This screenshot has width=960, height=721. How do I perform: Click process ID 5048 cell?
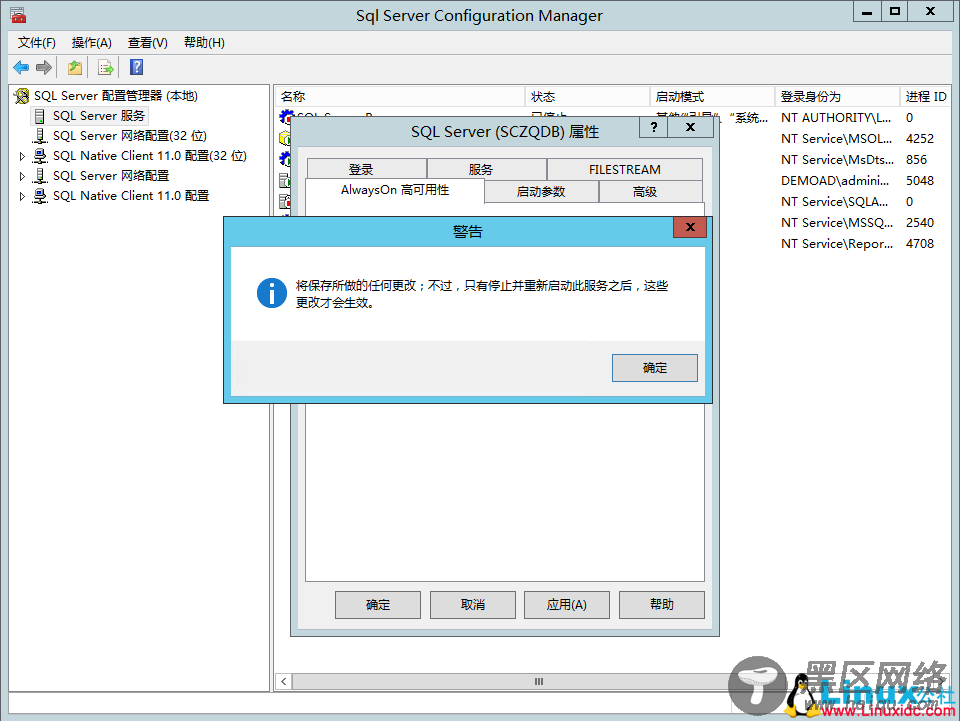920,181
